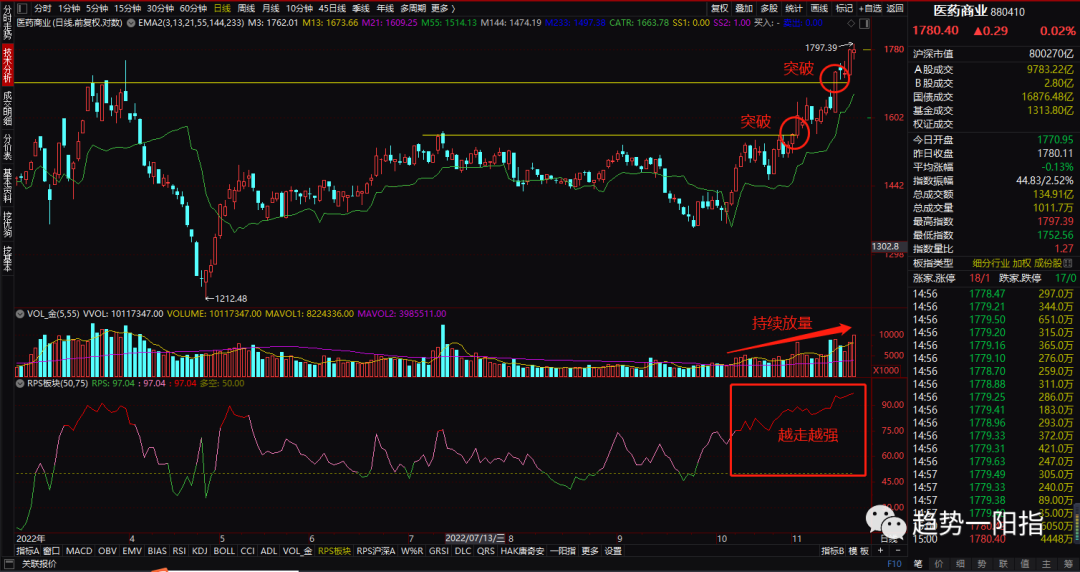Select the EMV indicator tab
Screen dimensions: 1080x572
tap(132, 551)
